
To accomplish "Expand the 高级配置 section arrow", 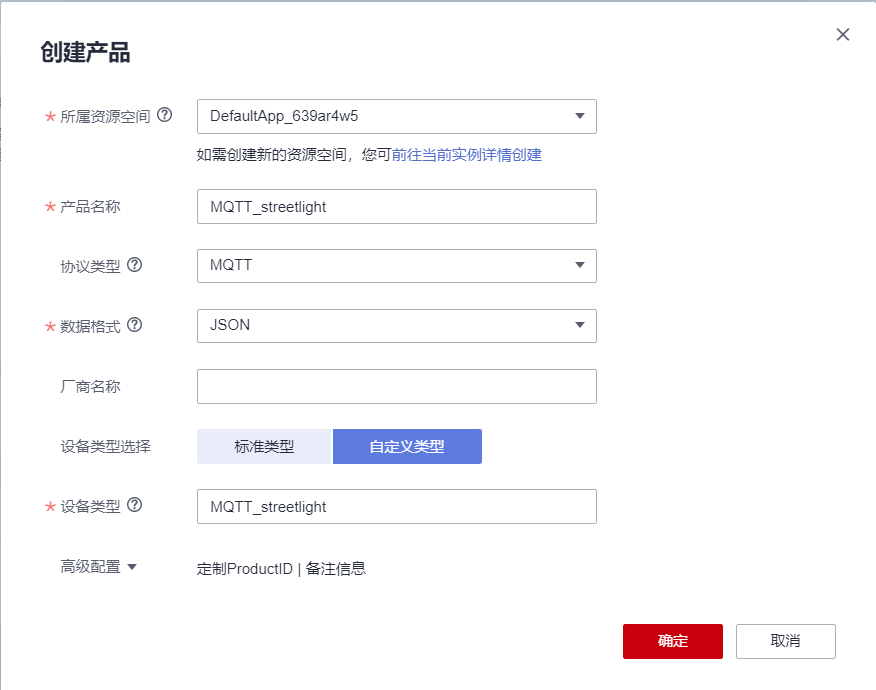I will (131, 567).
